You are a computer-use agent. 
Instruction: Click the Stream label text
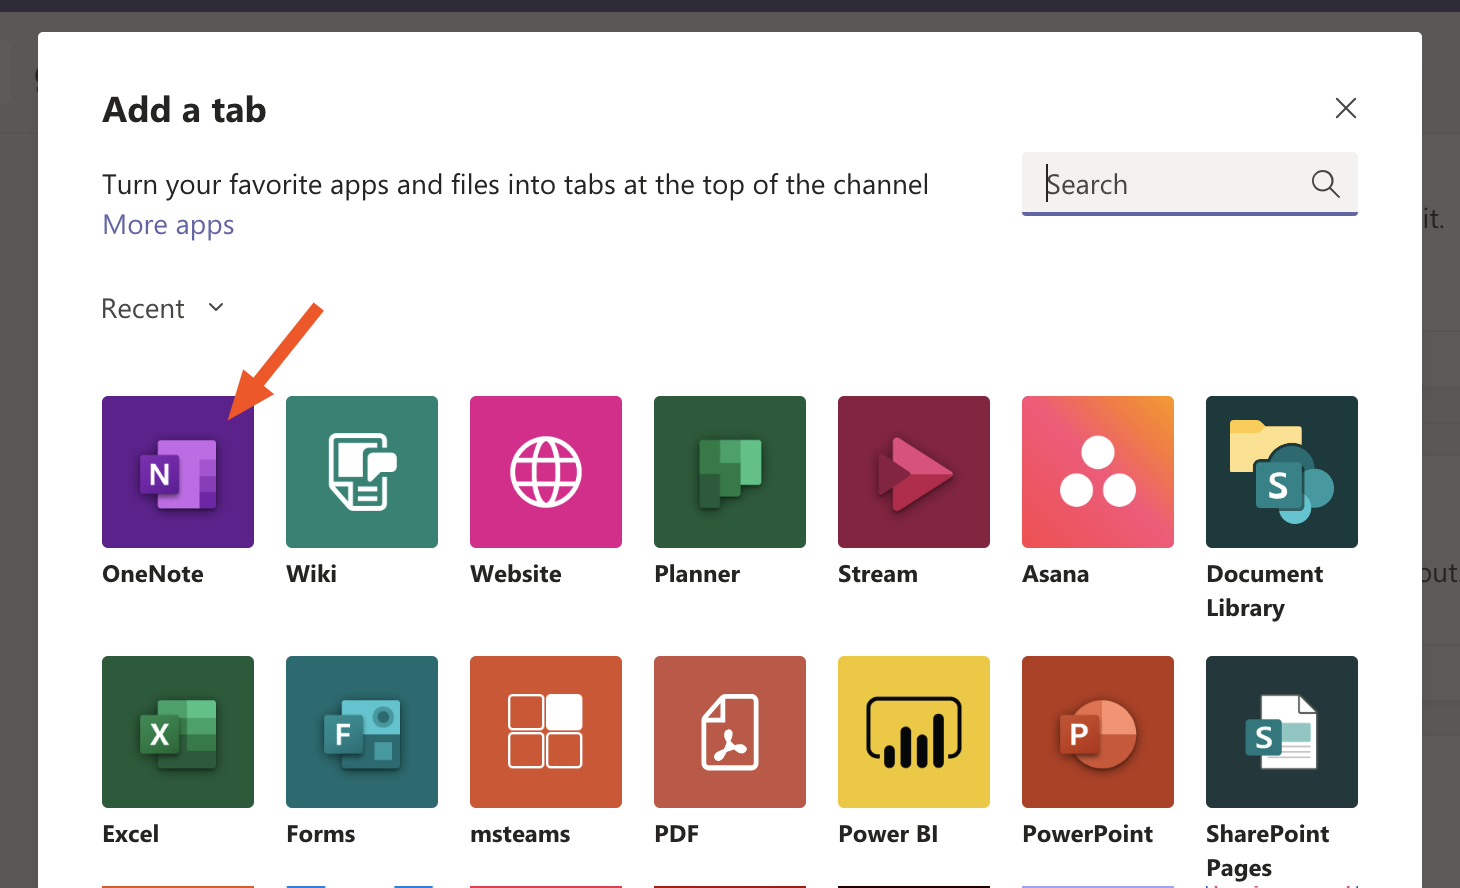coord(878,574)
